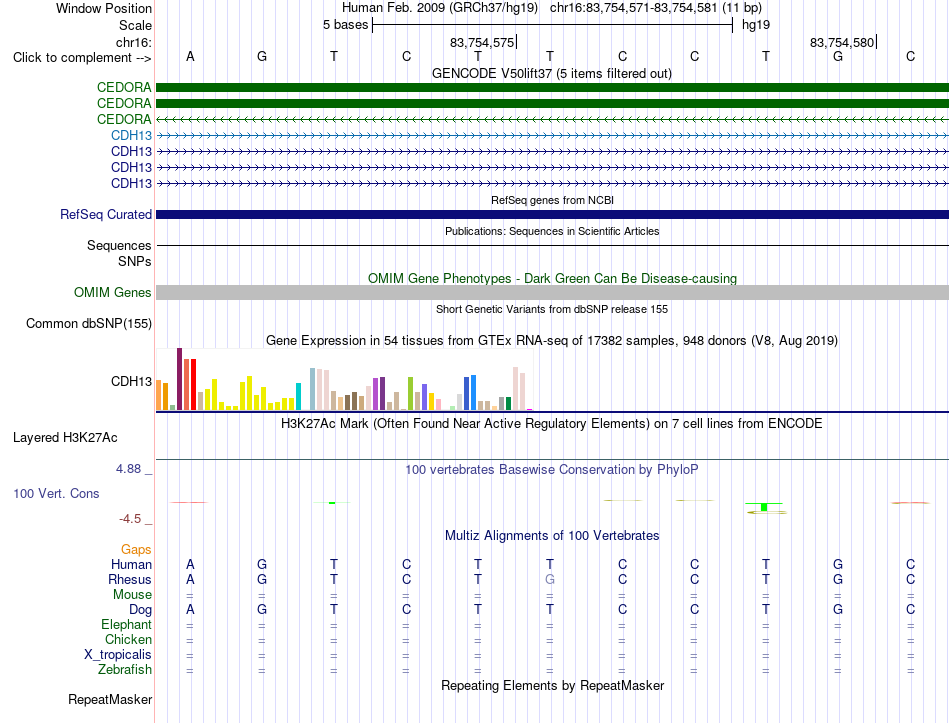Open the Publications track title
This screenshot has width=950, height=723.
pyautogui.click(x=552, y=231)
